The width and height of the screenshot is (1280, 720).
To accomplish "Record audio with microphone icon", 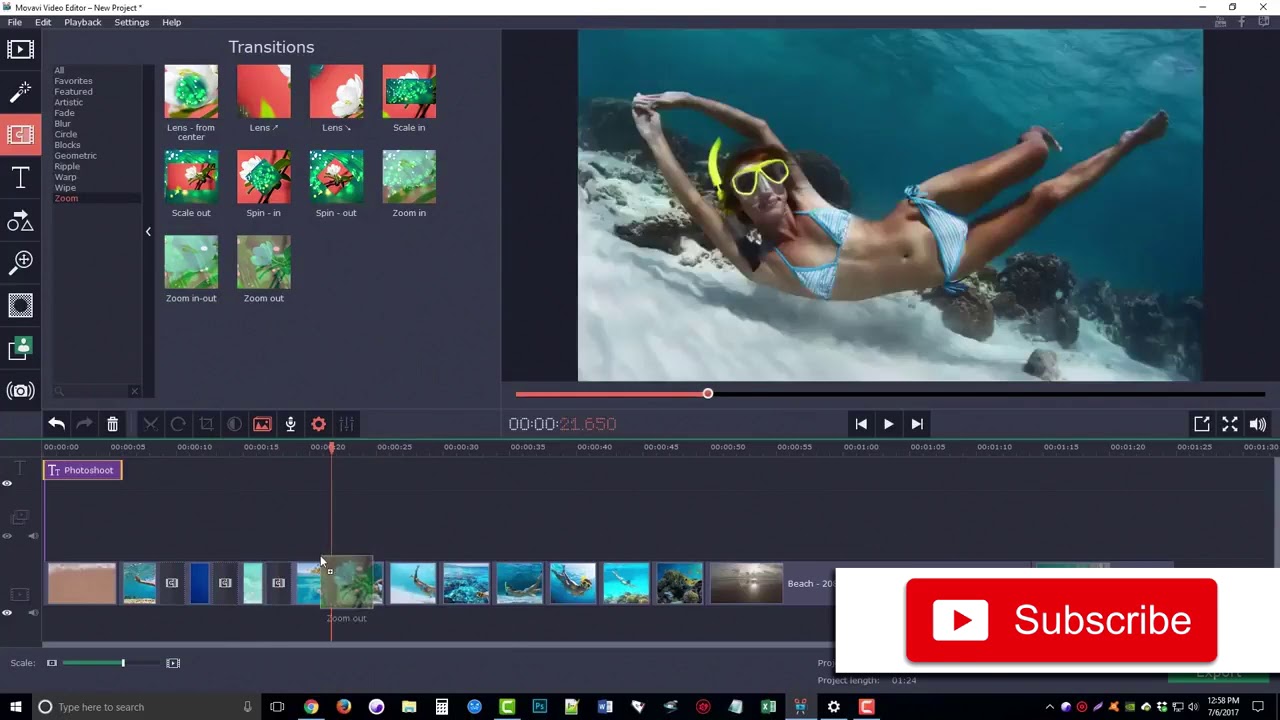I will pyautogui.click(x=290, y=424).
